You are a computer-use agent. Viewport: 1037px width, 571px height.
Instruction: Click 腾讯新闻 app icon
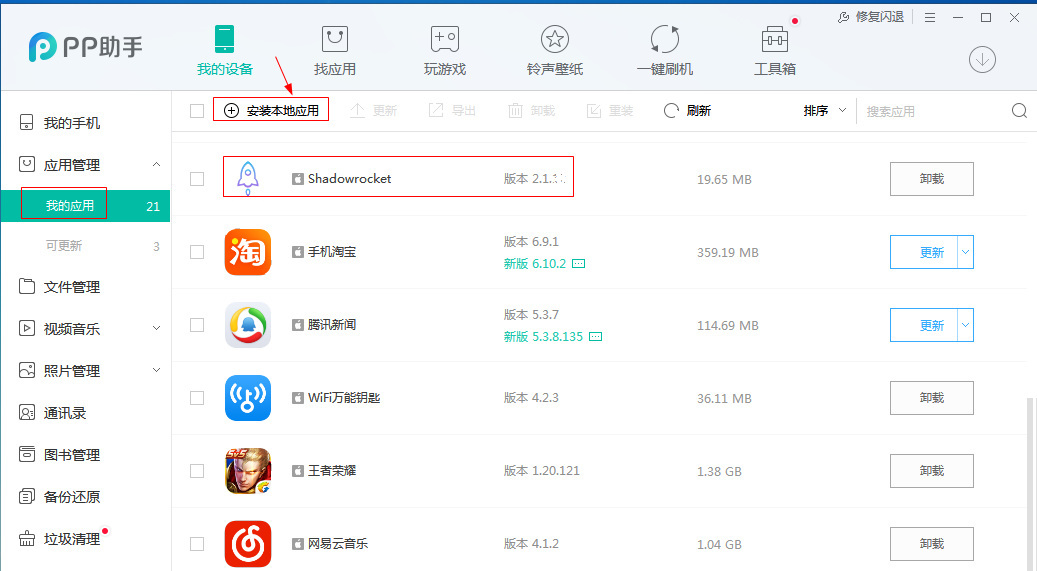click(x=248, y=325)
